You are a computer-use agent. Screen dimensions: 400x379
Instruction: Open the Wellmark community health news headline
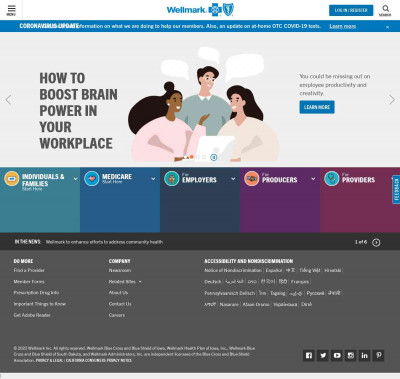[104, 242]
